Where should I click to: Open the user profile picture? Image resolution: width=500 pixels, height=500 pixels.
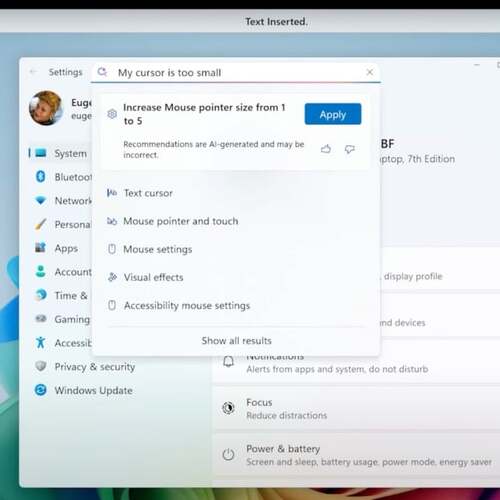46,108
